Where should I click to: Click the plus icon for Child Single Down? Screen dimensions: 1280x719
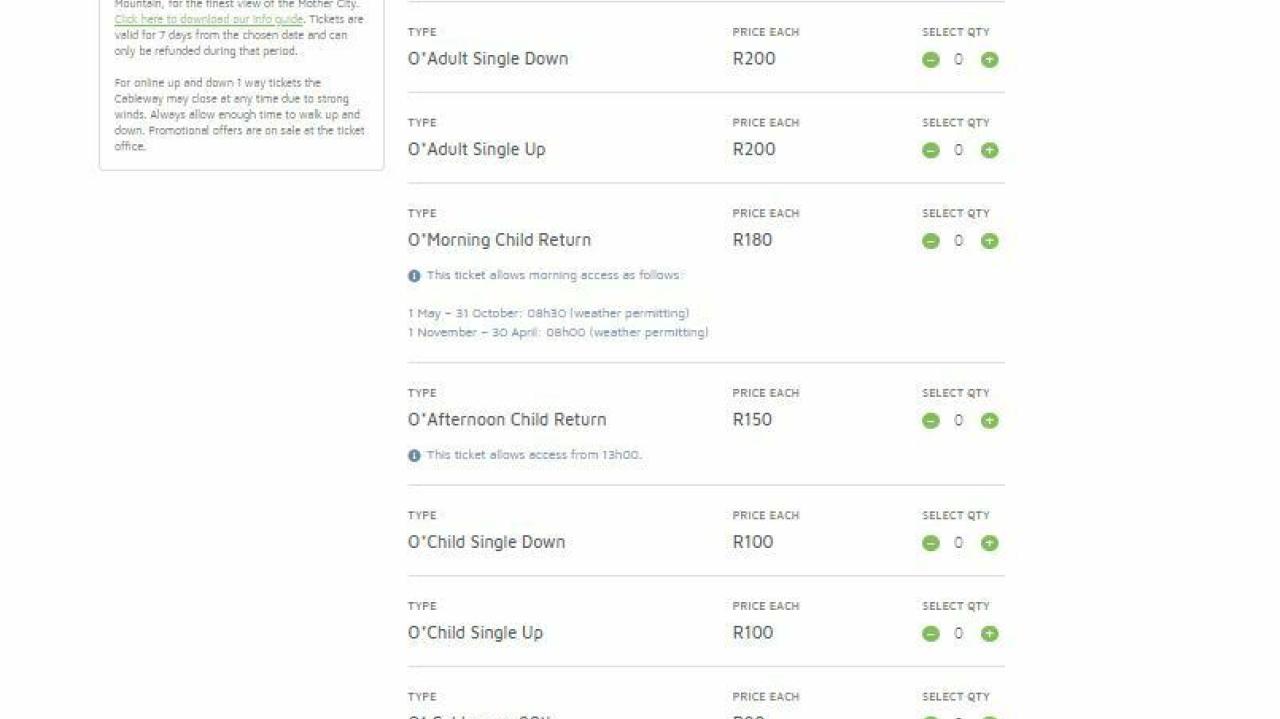coord(989,543)
